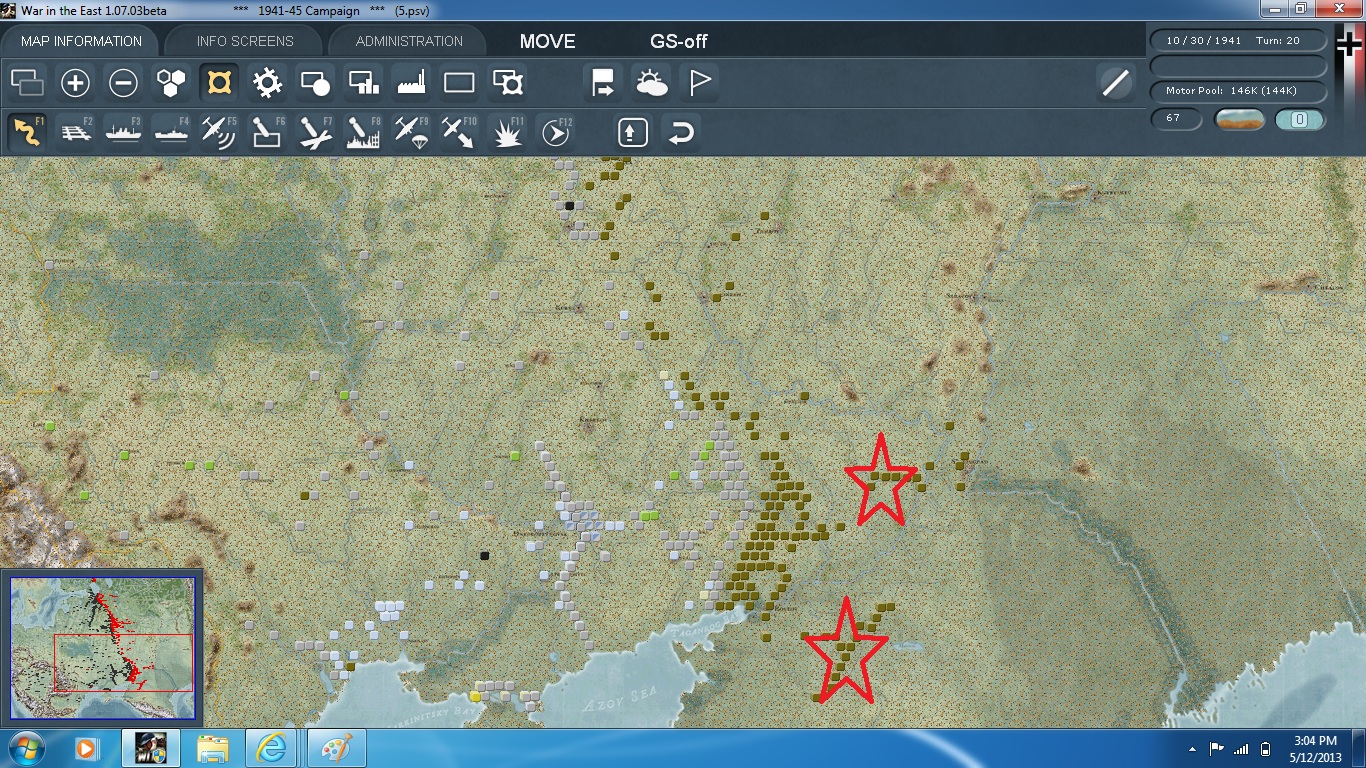Select the F4 amphibious transport mode
1366x768 pixels.
[171, 132]
